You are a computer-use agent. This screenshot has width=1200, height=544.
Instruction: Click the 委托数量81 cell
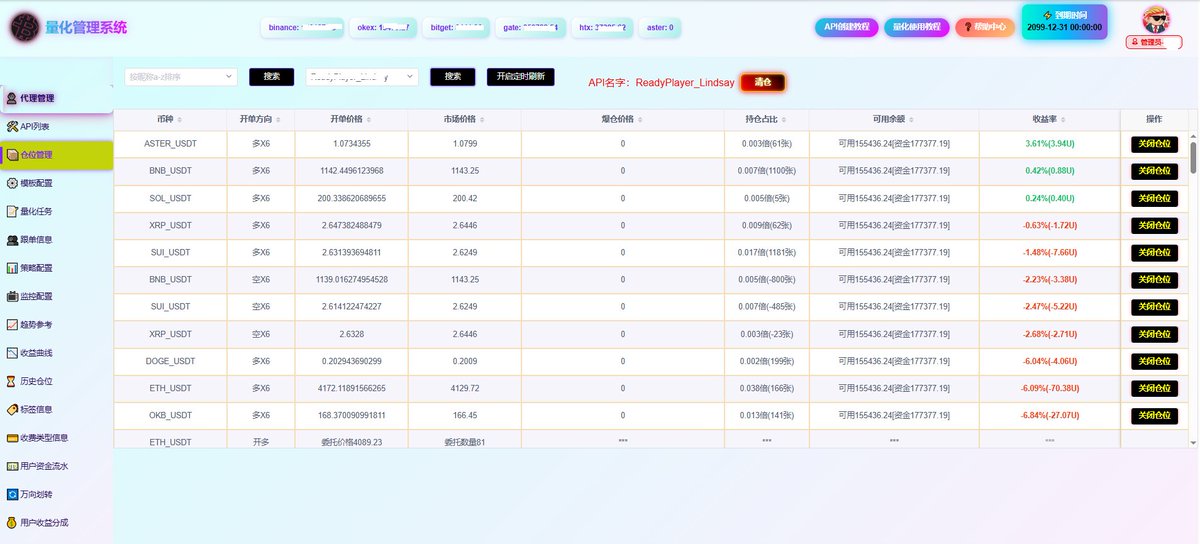pyautogui.click(x=464, y=440)
